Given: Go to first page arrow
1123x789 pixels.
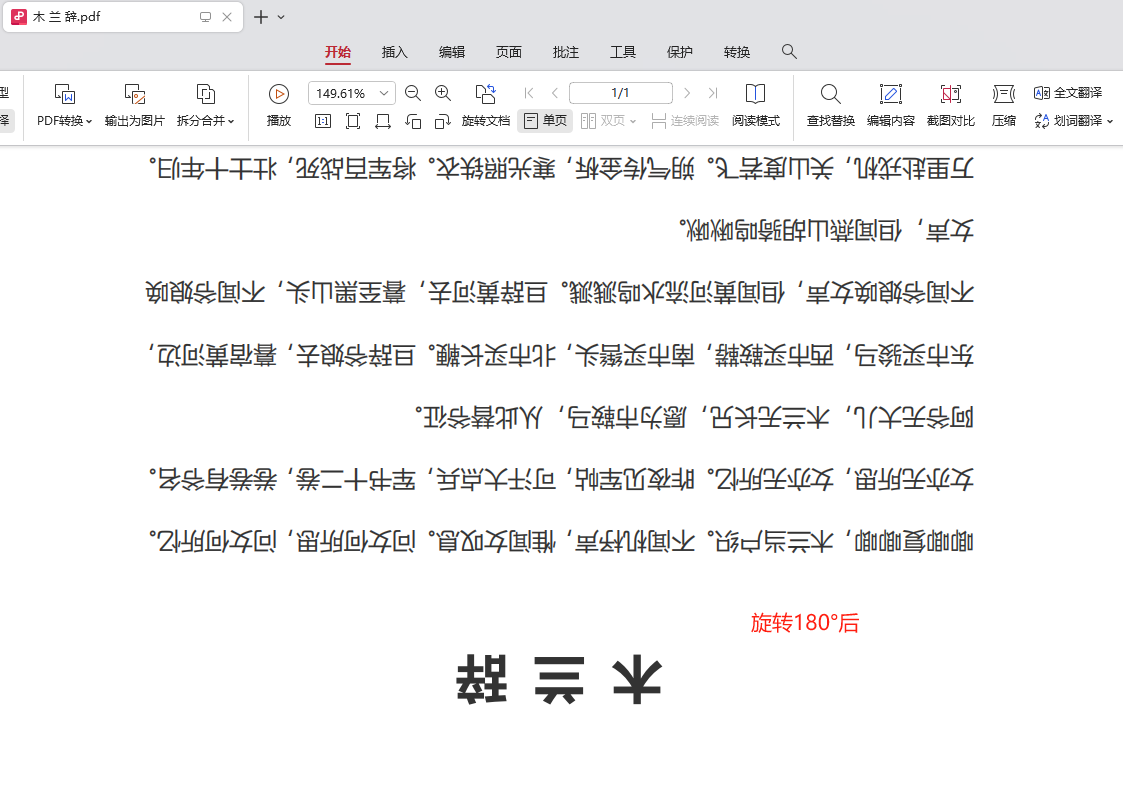Looking at the screenshot, I should [529, 93].
